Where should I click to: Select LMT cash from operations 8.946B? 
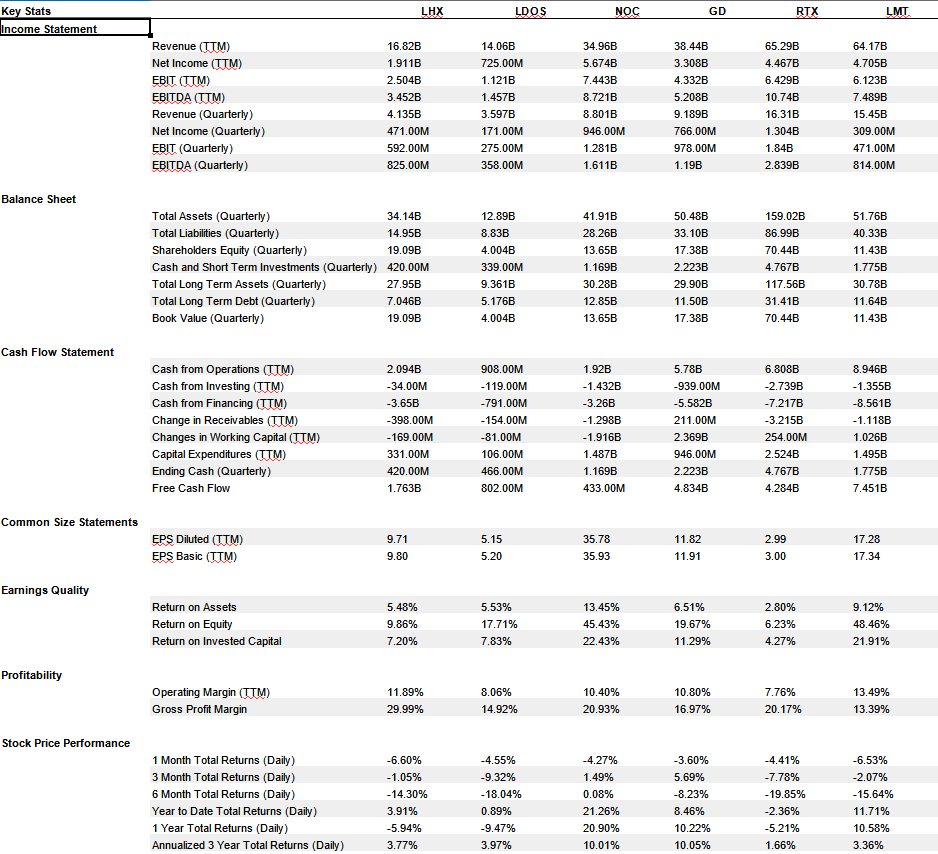point(870,369)
